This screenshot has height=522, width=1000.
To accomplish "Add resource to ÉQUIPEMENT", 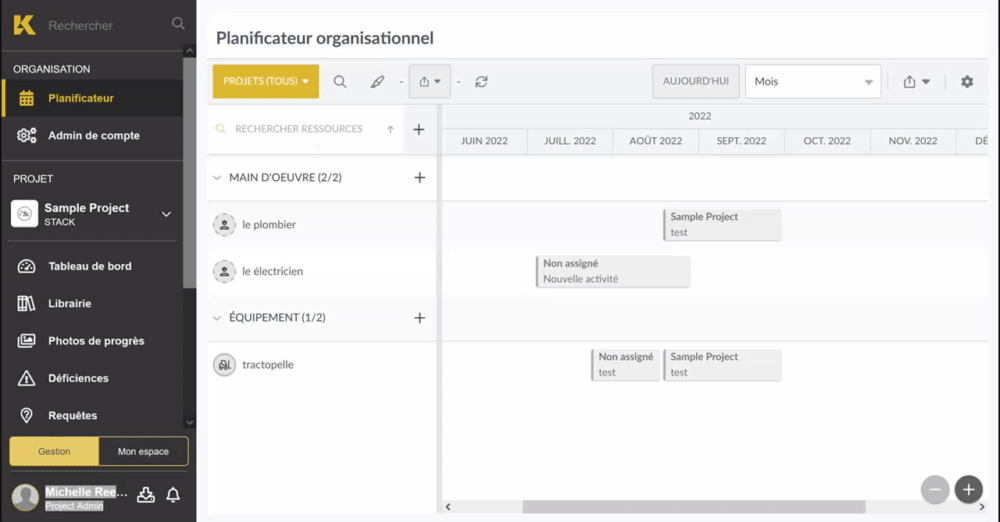I will point(420,318).
